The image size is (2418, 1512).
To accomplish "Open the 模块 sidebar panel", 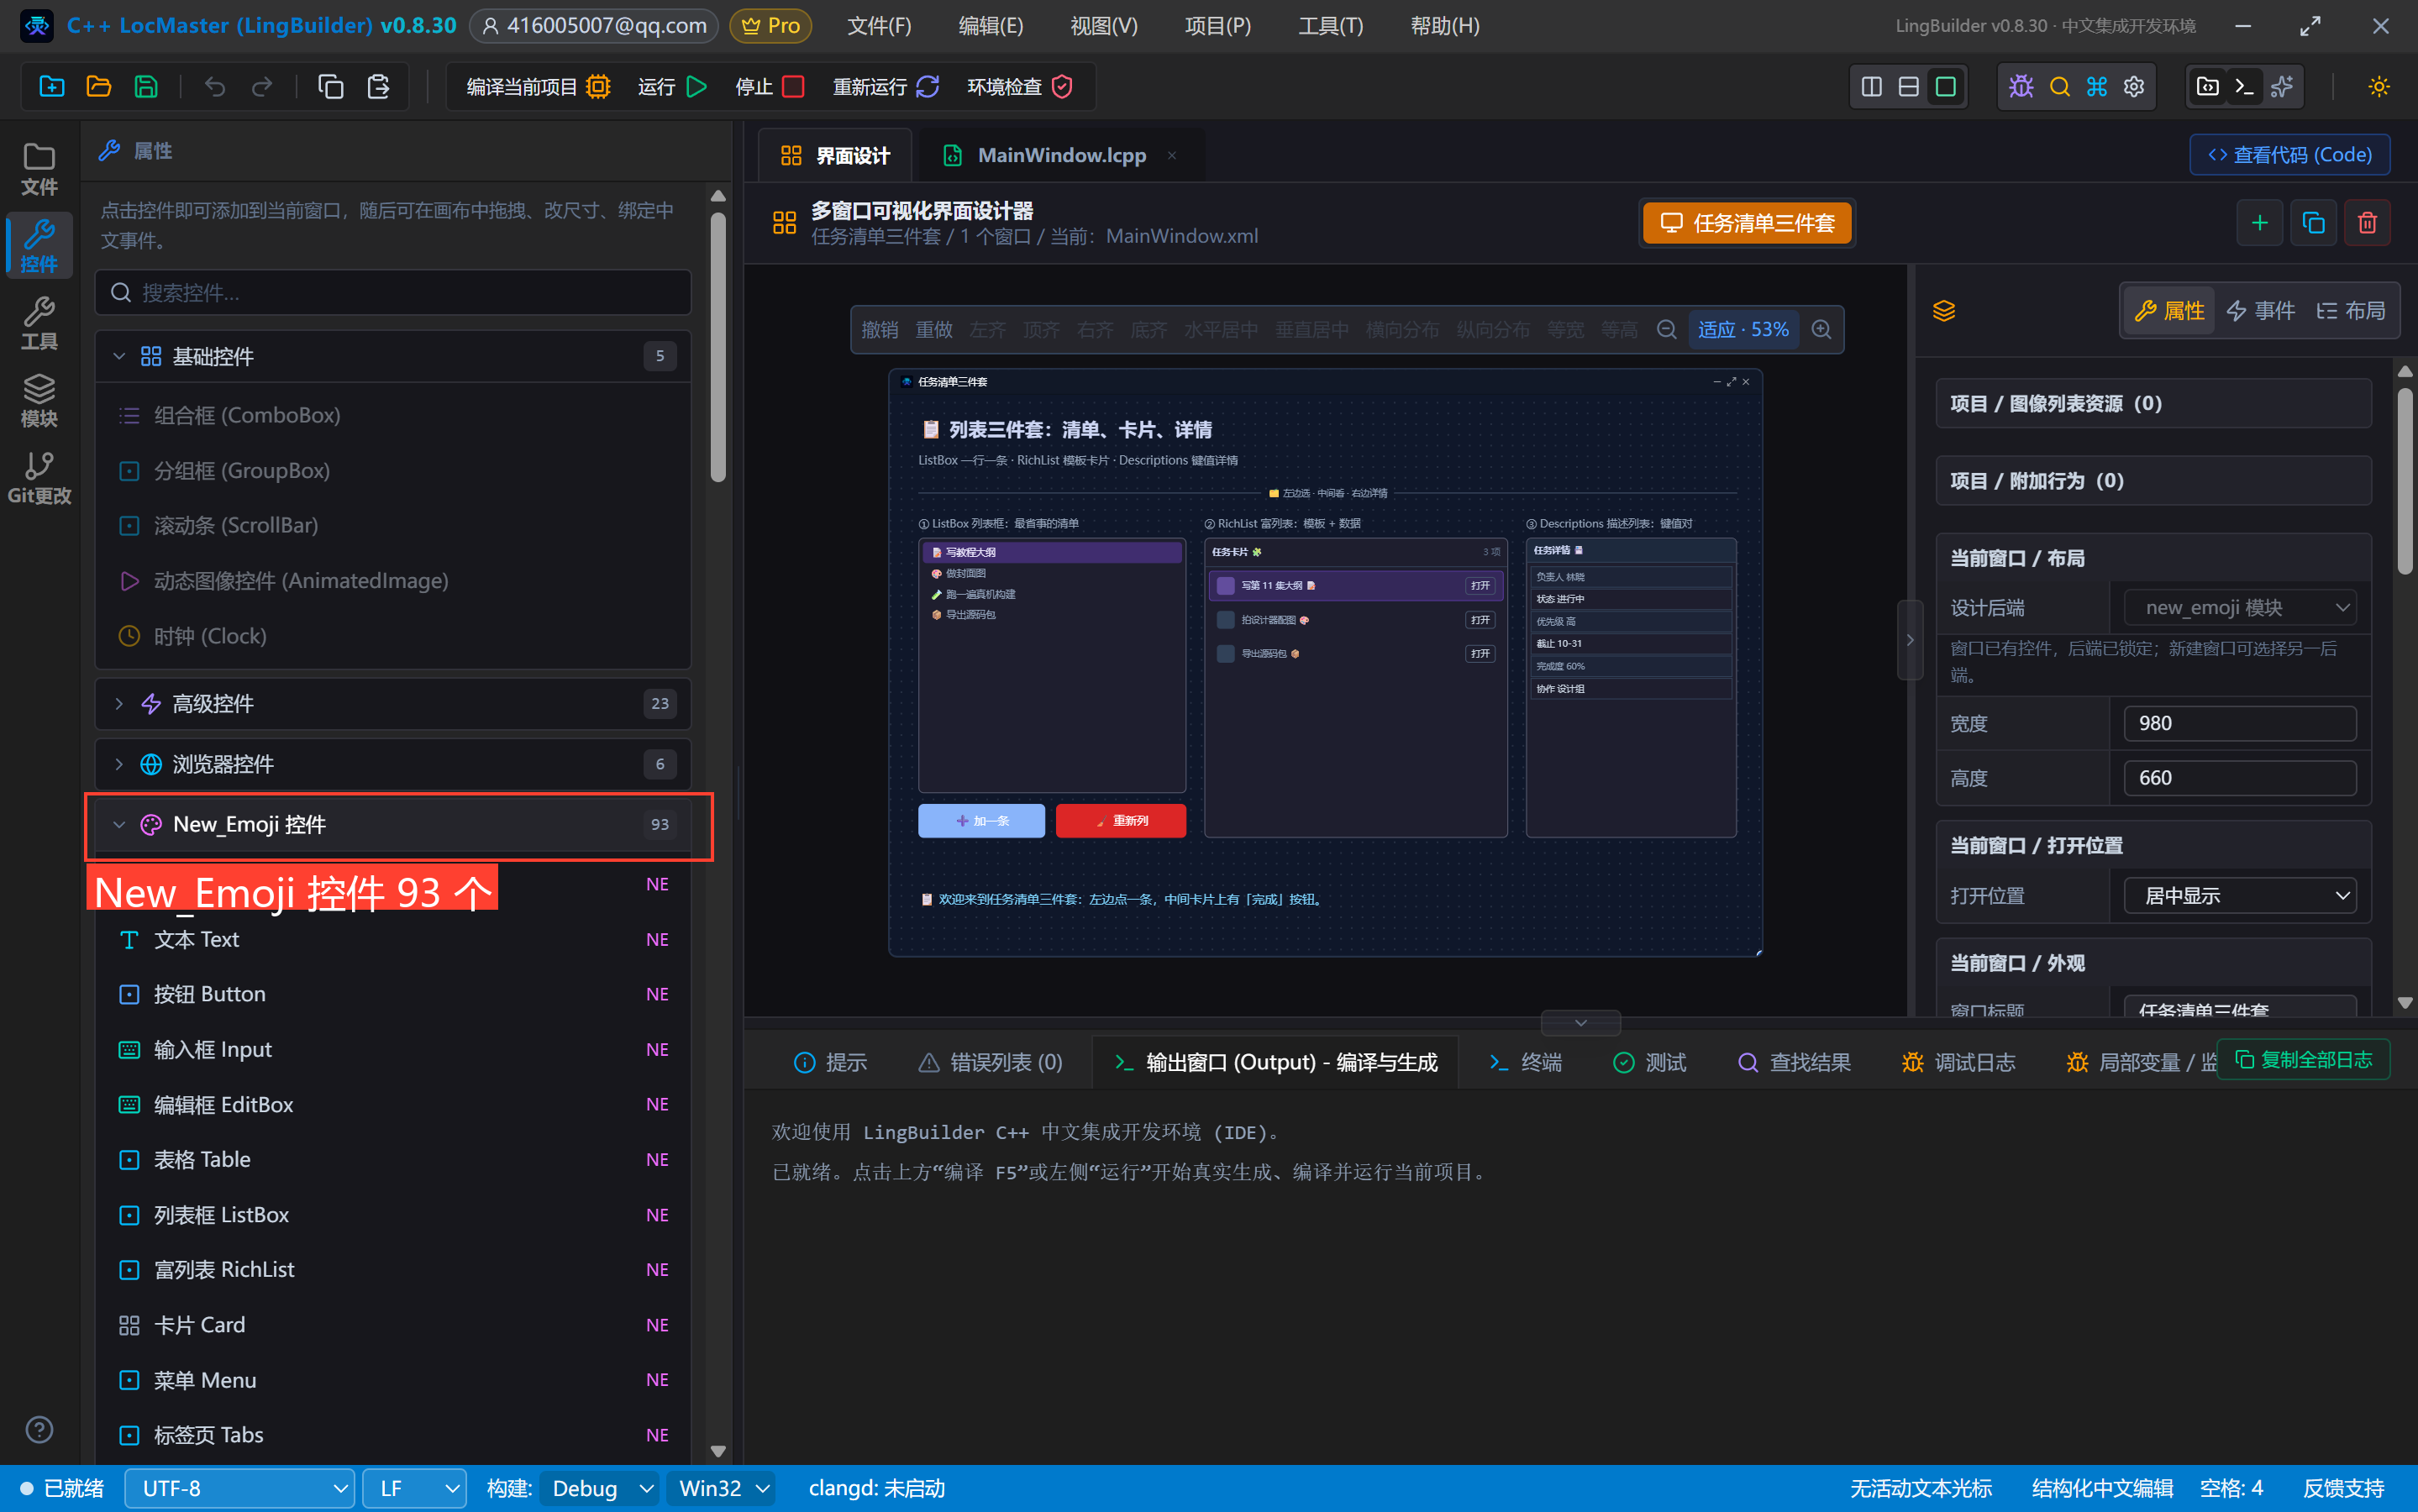I will (x=39, y=400).
